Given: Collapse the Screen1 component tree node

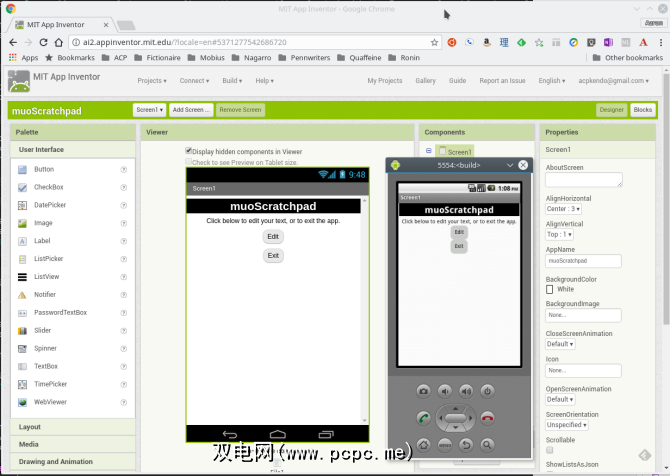Looking at the screenshot, I should (429, 151).
